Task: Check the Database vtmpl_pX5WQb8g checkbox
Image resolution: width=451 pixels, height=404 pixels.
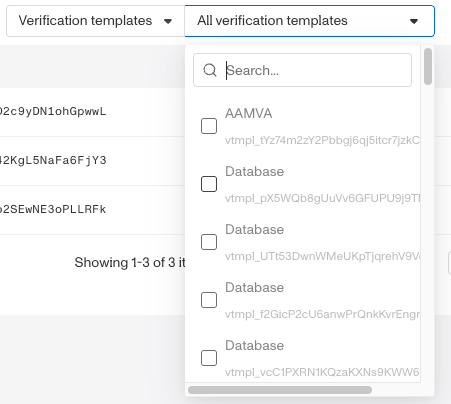Action: tap(209, 184)
